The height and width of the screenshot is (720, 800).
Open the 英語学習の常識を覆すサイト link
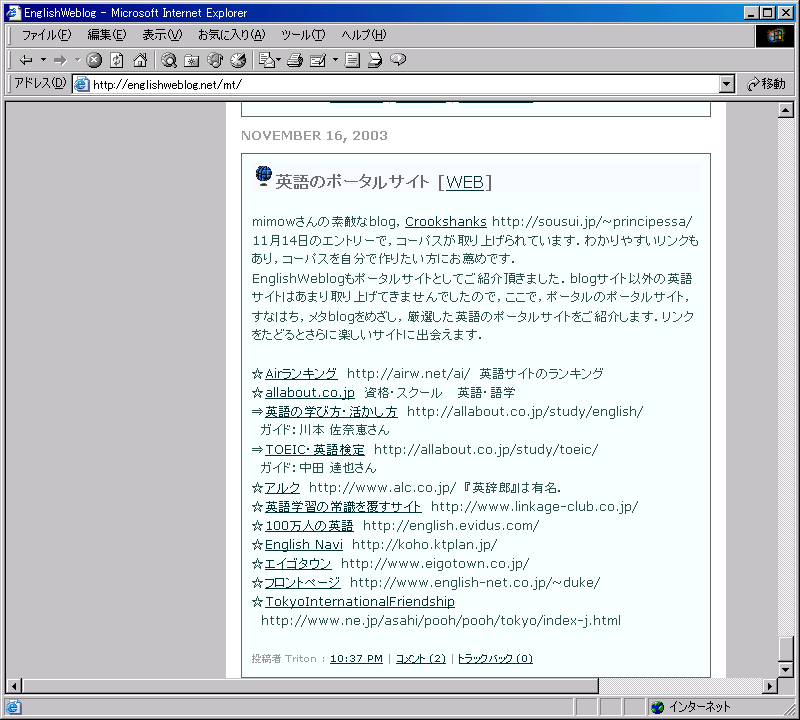tap(343, 507)
